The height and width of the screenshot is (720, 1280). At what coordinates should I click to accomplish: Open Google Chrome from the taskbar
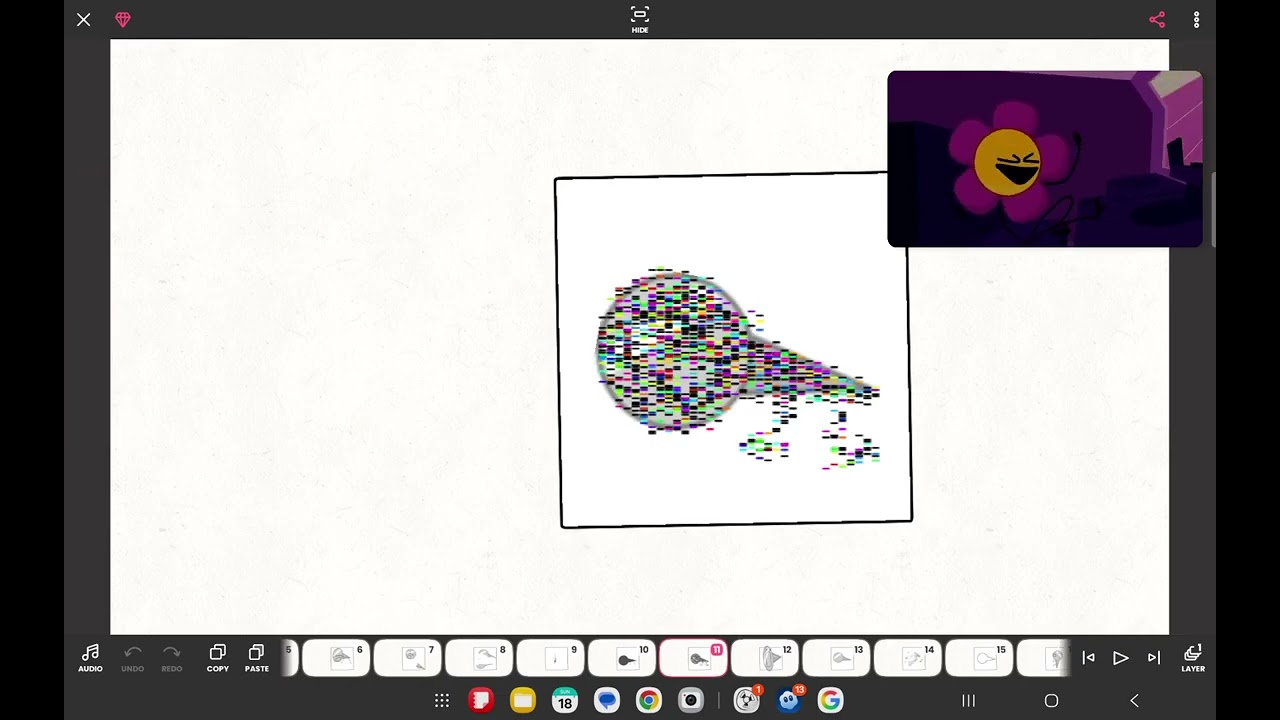point(648,701)
